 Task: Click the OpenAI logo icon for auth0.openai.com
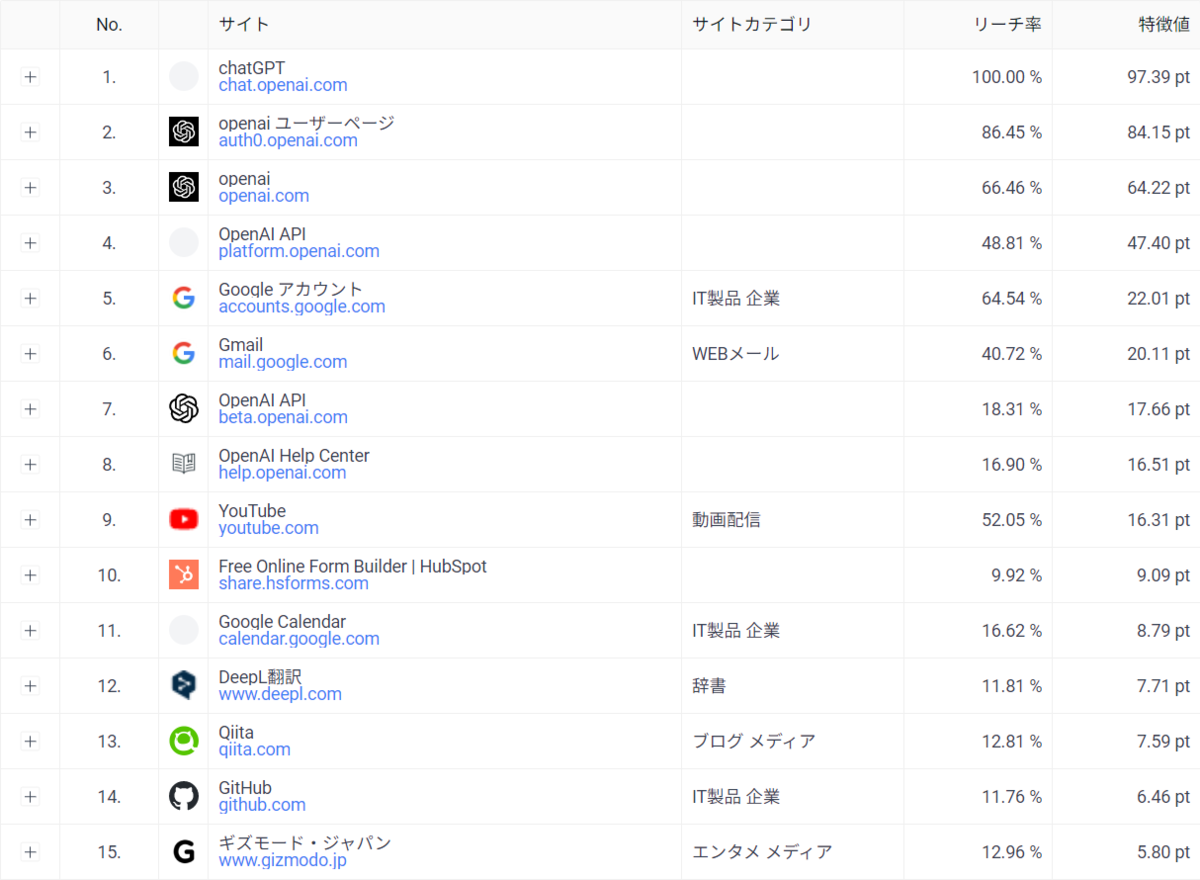click(184, 132)
